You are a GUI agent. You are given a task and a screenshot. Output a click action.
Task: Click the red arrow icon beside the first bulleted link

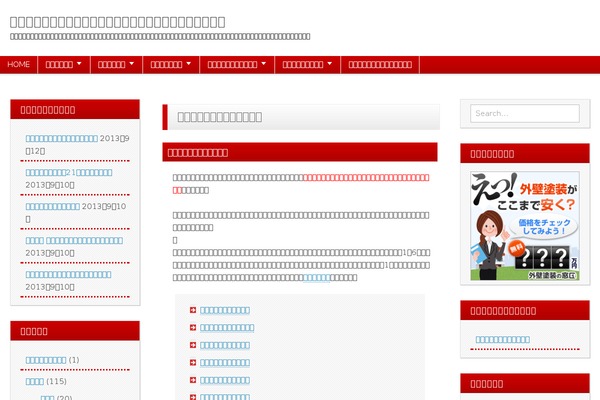coord(193,310)
